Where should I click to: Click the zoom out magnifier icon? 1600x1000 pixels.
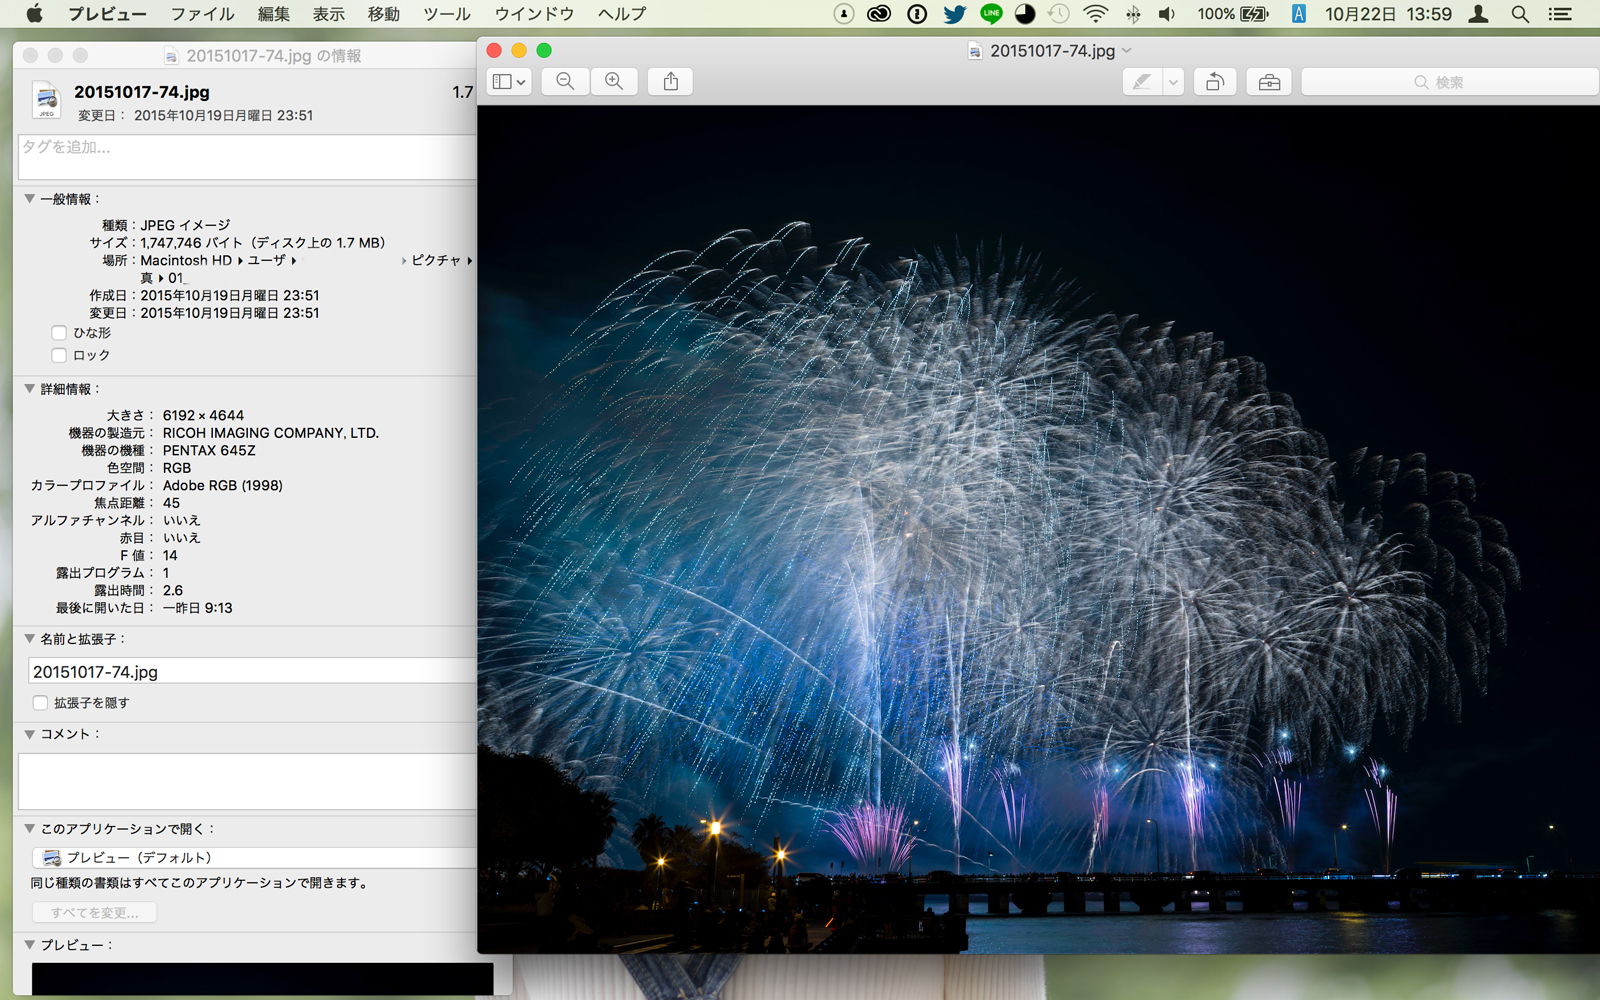565,82
